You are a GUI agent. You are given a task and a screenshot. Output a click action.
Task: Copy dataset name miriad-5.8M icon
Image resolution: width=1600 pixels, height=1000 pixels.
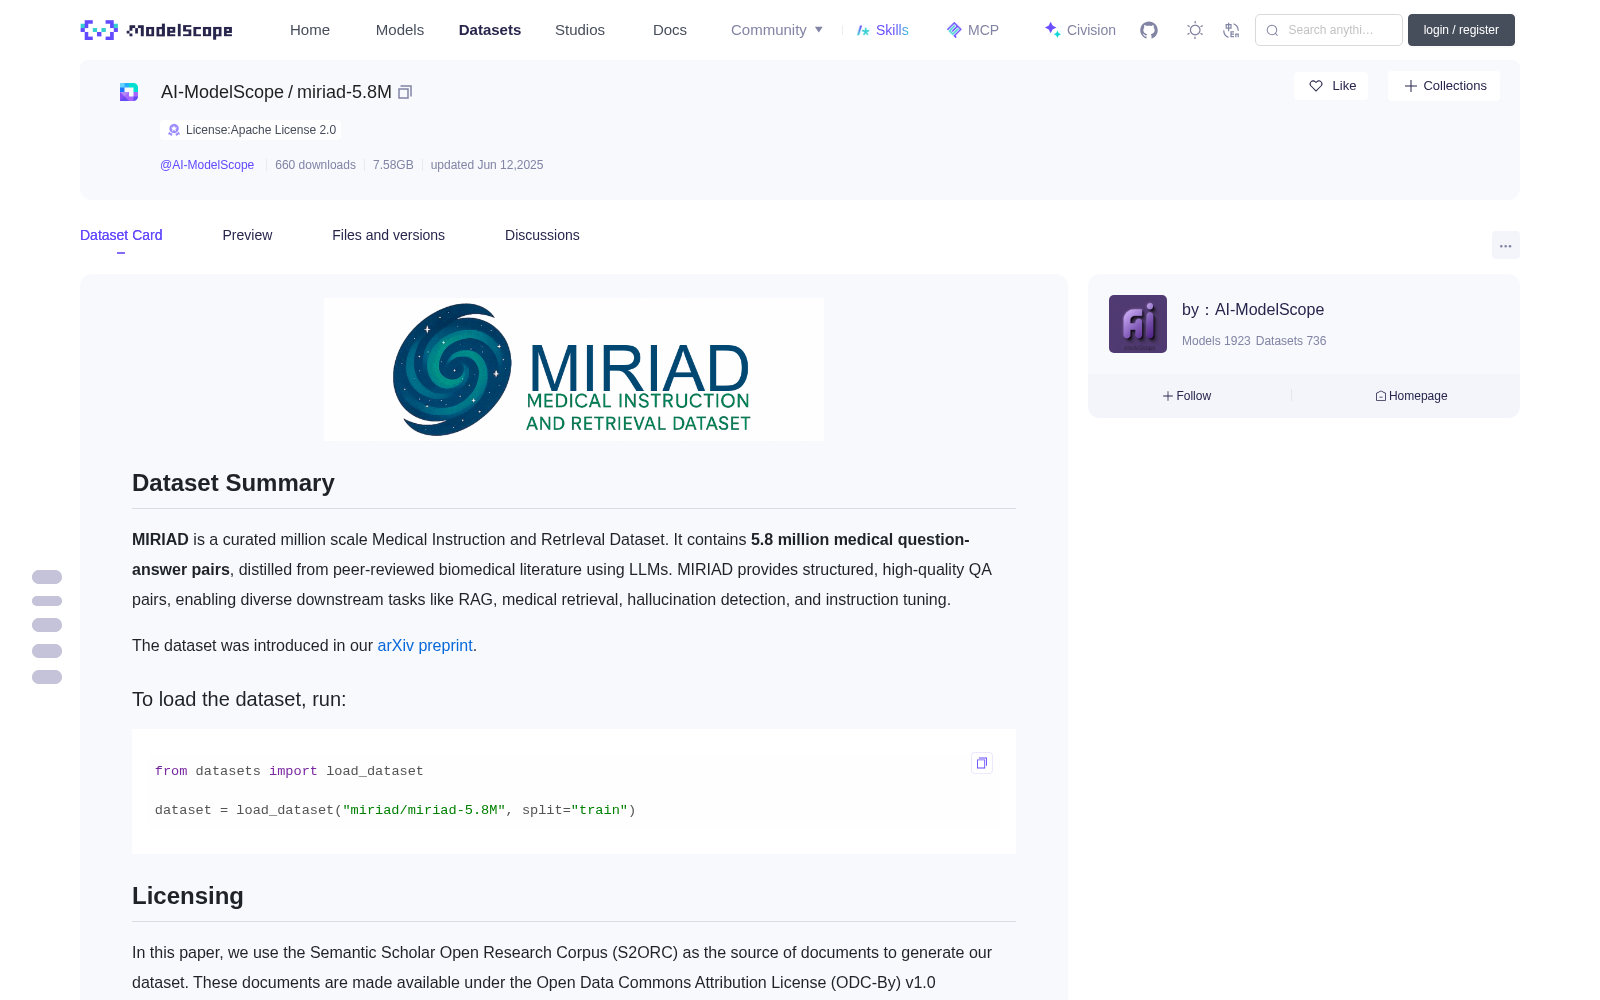(405, 92)
